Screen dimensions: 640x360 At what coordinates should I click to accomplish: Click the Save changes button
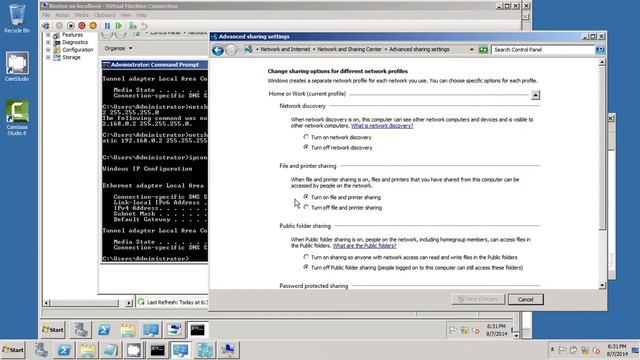pos(478,299)
